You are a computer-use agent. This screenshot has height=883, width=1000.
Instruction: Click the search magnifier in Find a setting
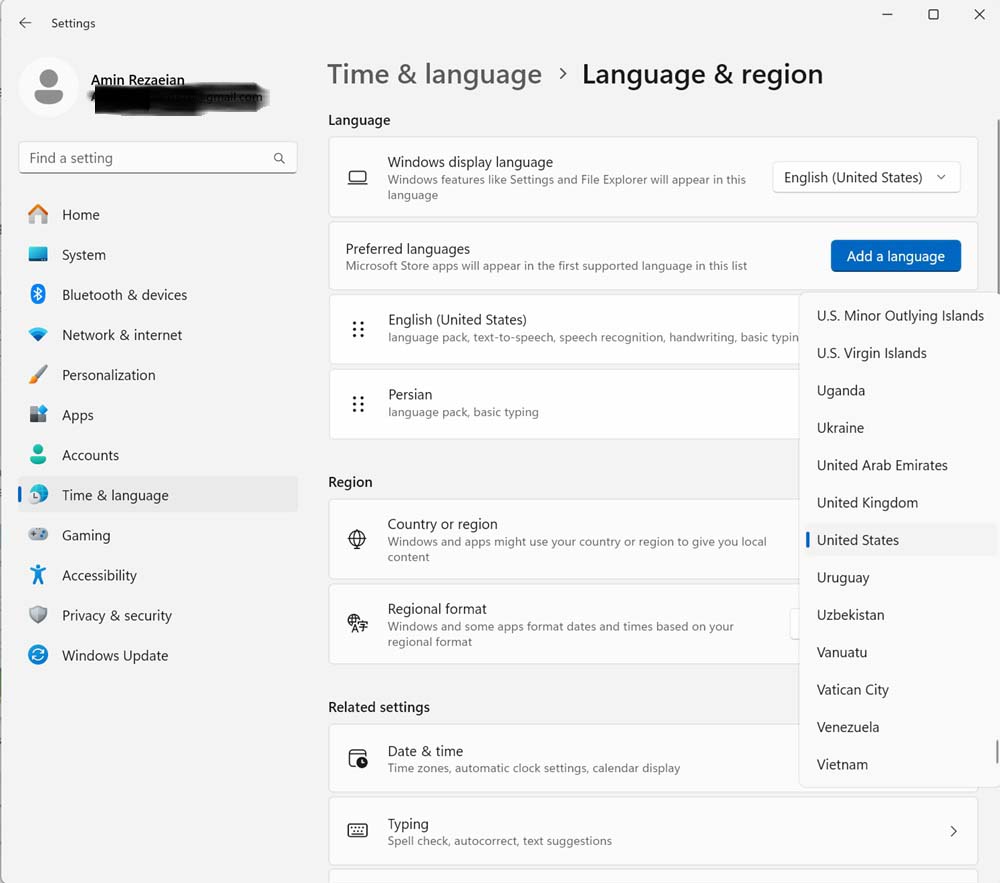[279, 158]
